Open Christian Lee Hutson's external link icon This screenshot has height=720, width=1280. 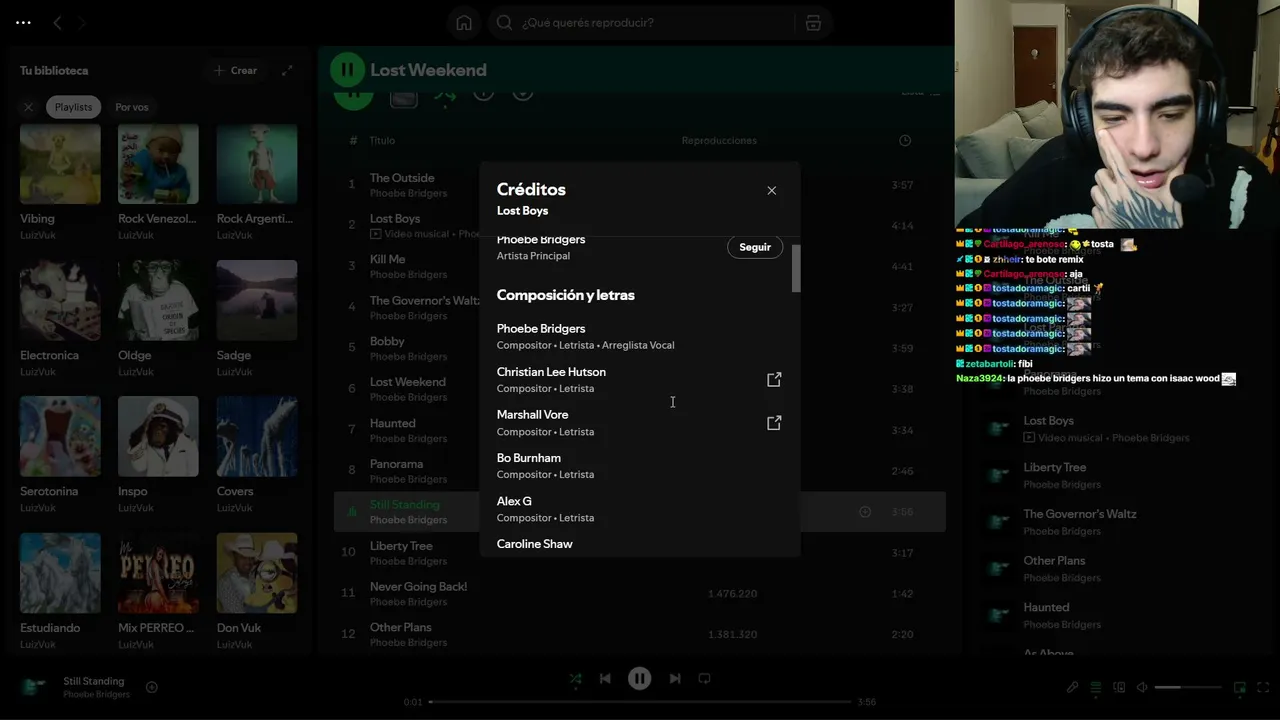774,380
